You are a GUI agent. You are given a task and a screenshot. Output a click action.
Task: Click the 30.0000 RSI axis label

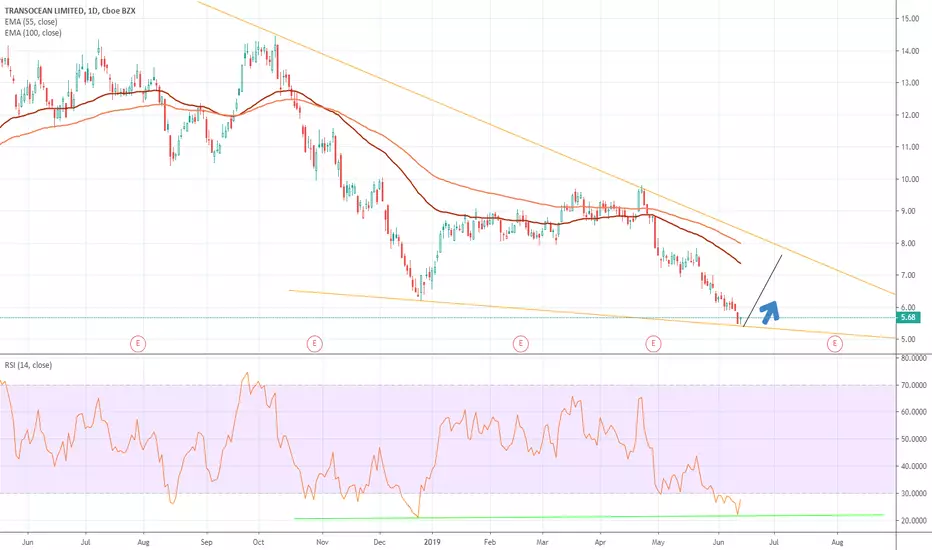914,494
